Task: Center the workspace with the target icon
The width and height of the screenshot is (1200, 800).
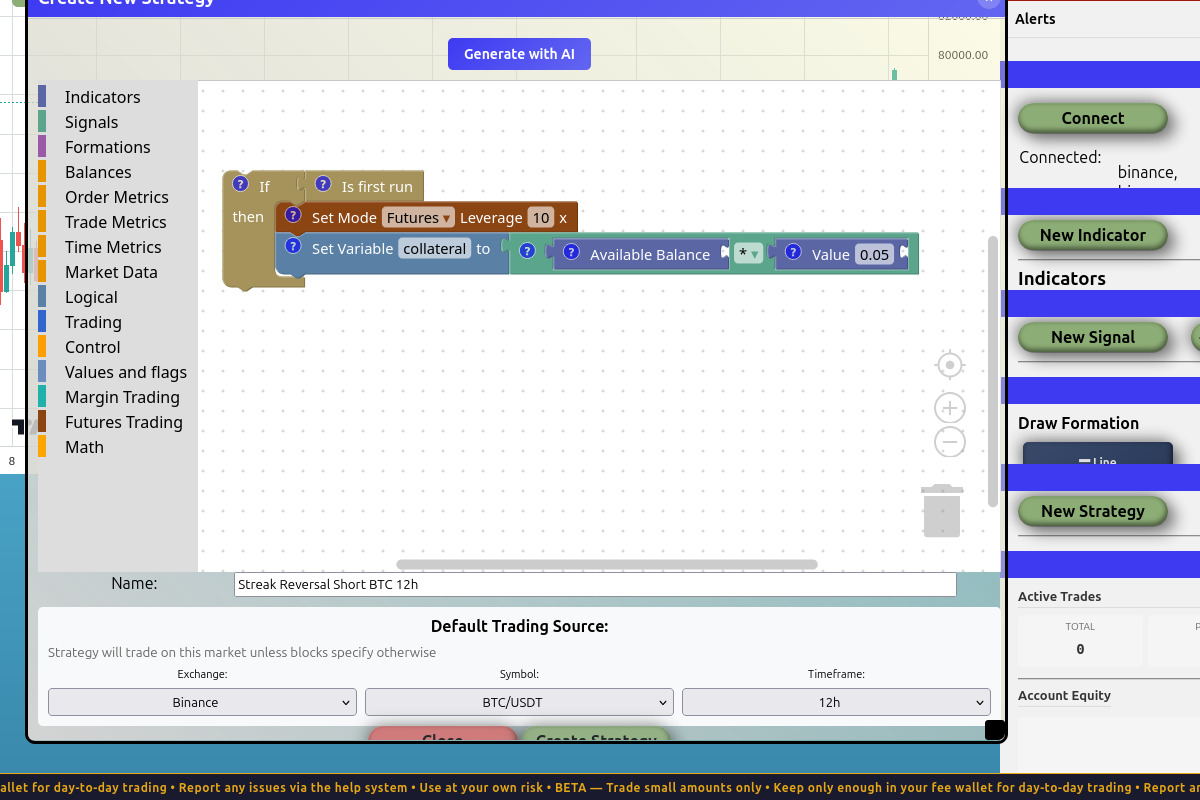Action: click(950, 365)
